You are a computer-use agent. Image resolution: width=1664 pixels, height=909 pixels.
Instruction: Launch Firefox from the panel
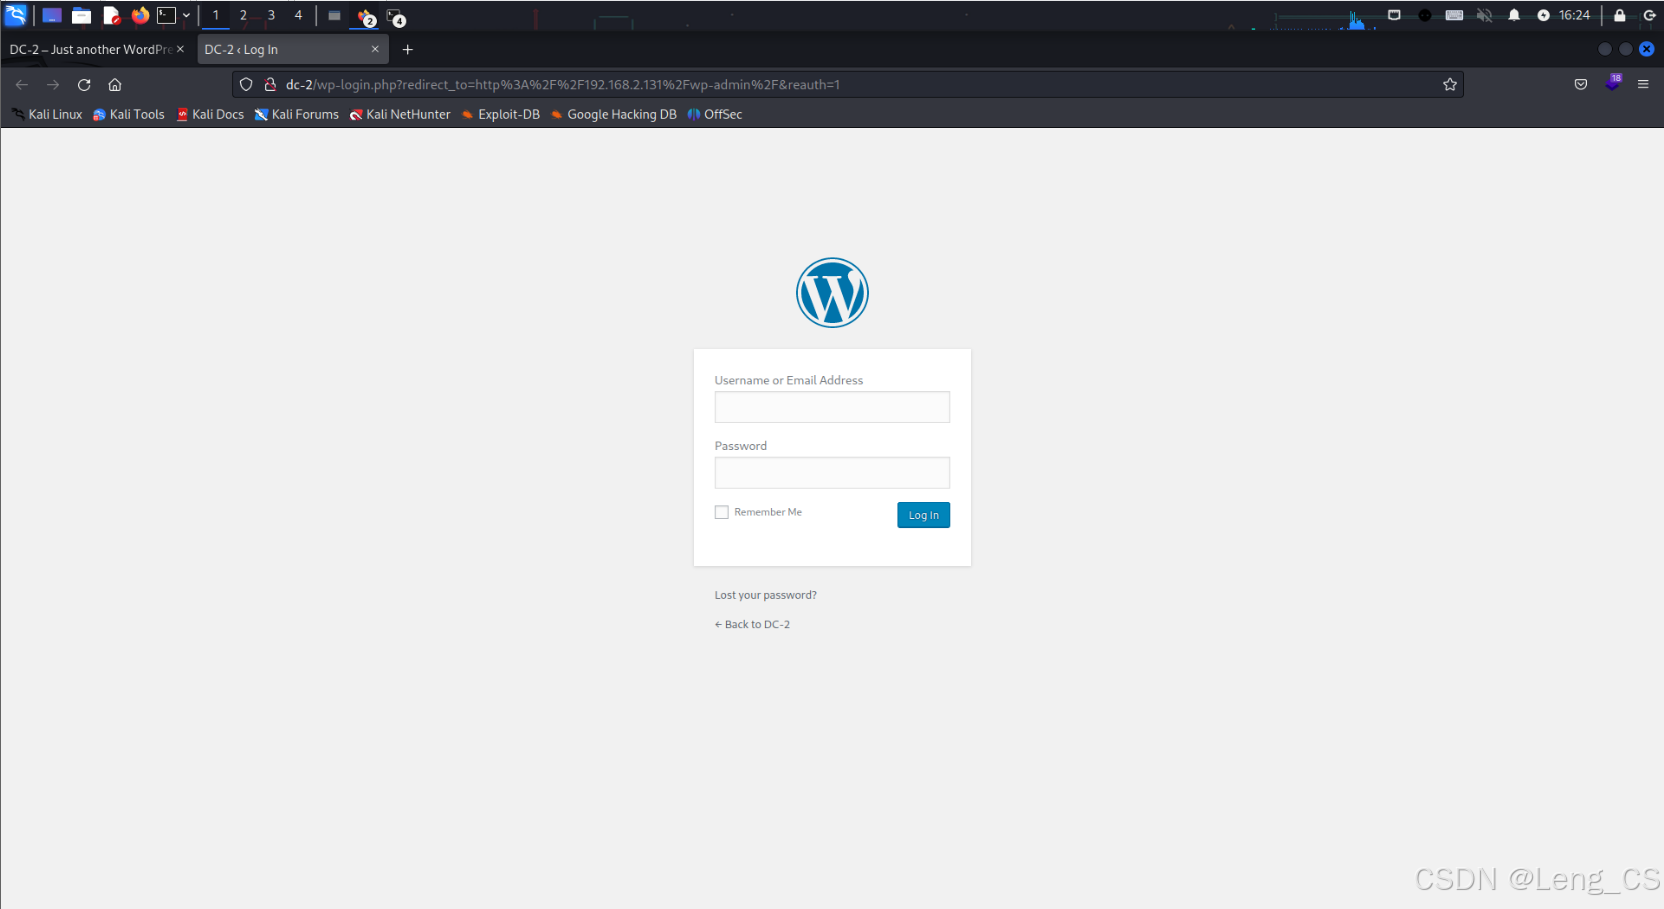(x=140, y=15)
